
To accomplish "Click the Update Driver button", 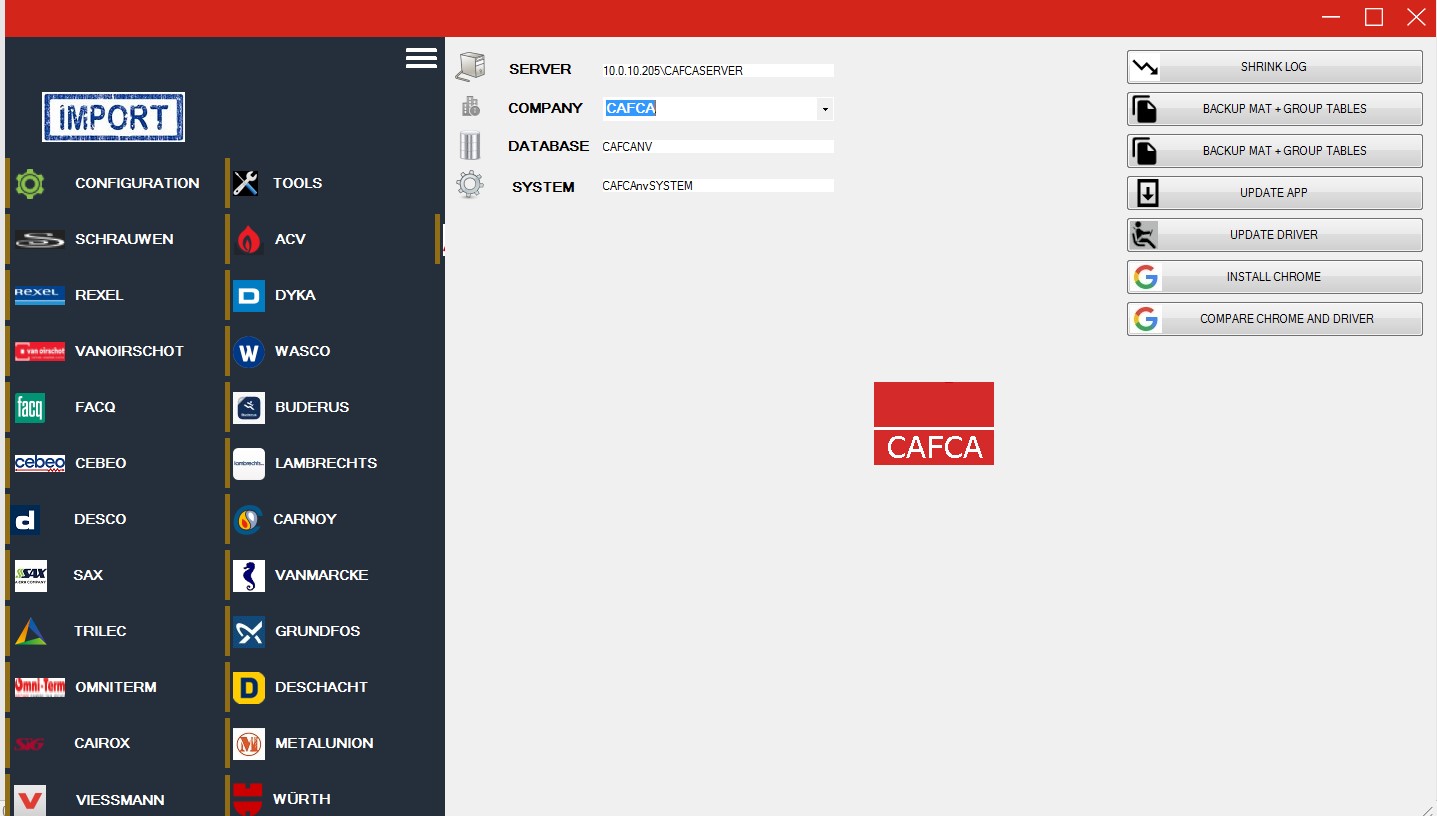I will [x=1274, y=235].
